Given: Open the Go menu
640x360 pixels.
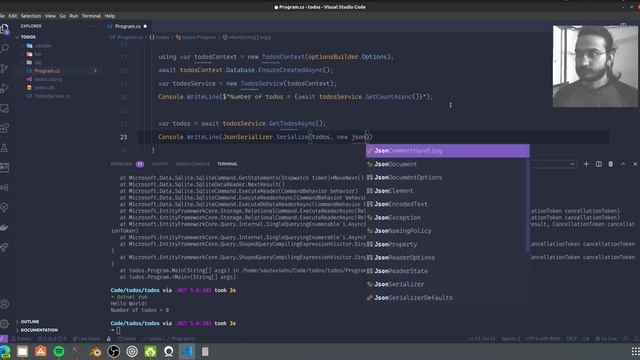Looking at the screenshot, I should [62, 16].
